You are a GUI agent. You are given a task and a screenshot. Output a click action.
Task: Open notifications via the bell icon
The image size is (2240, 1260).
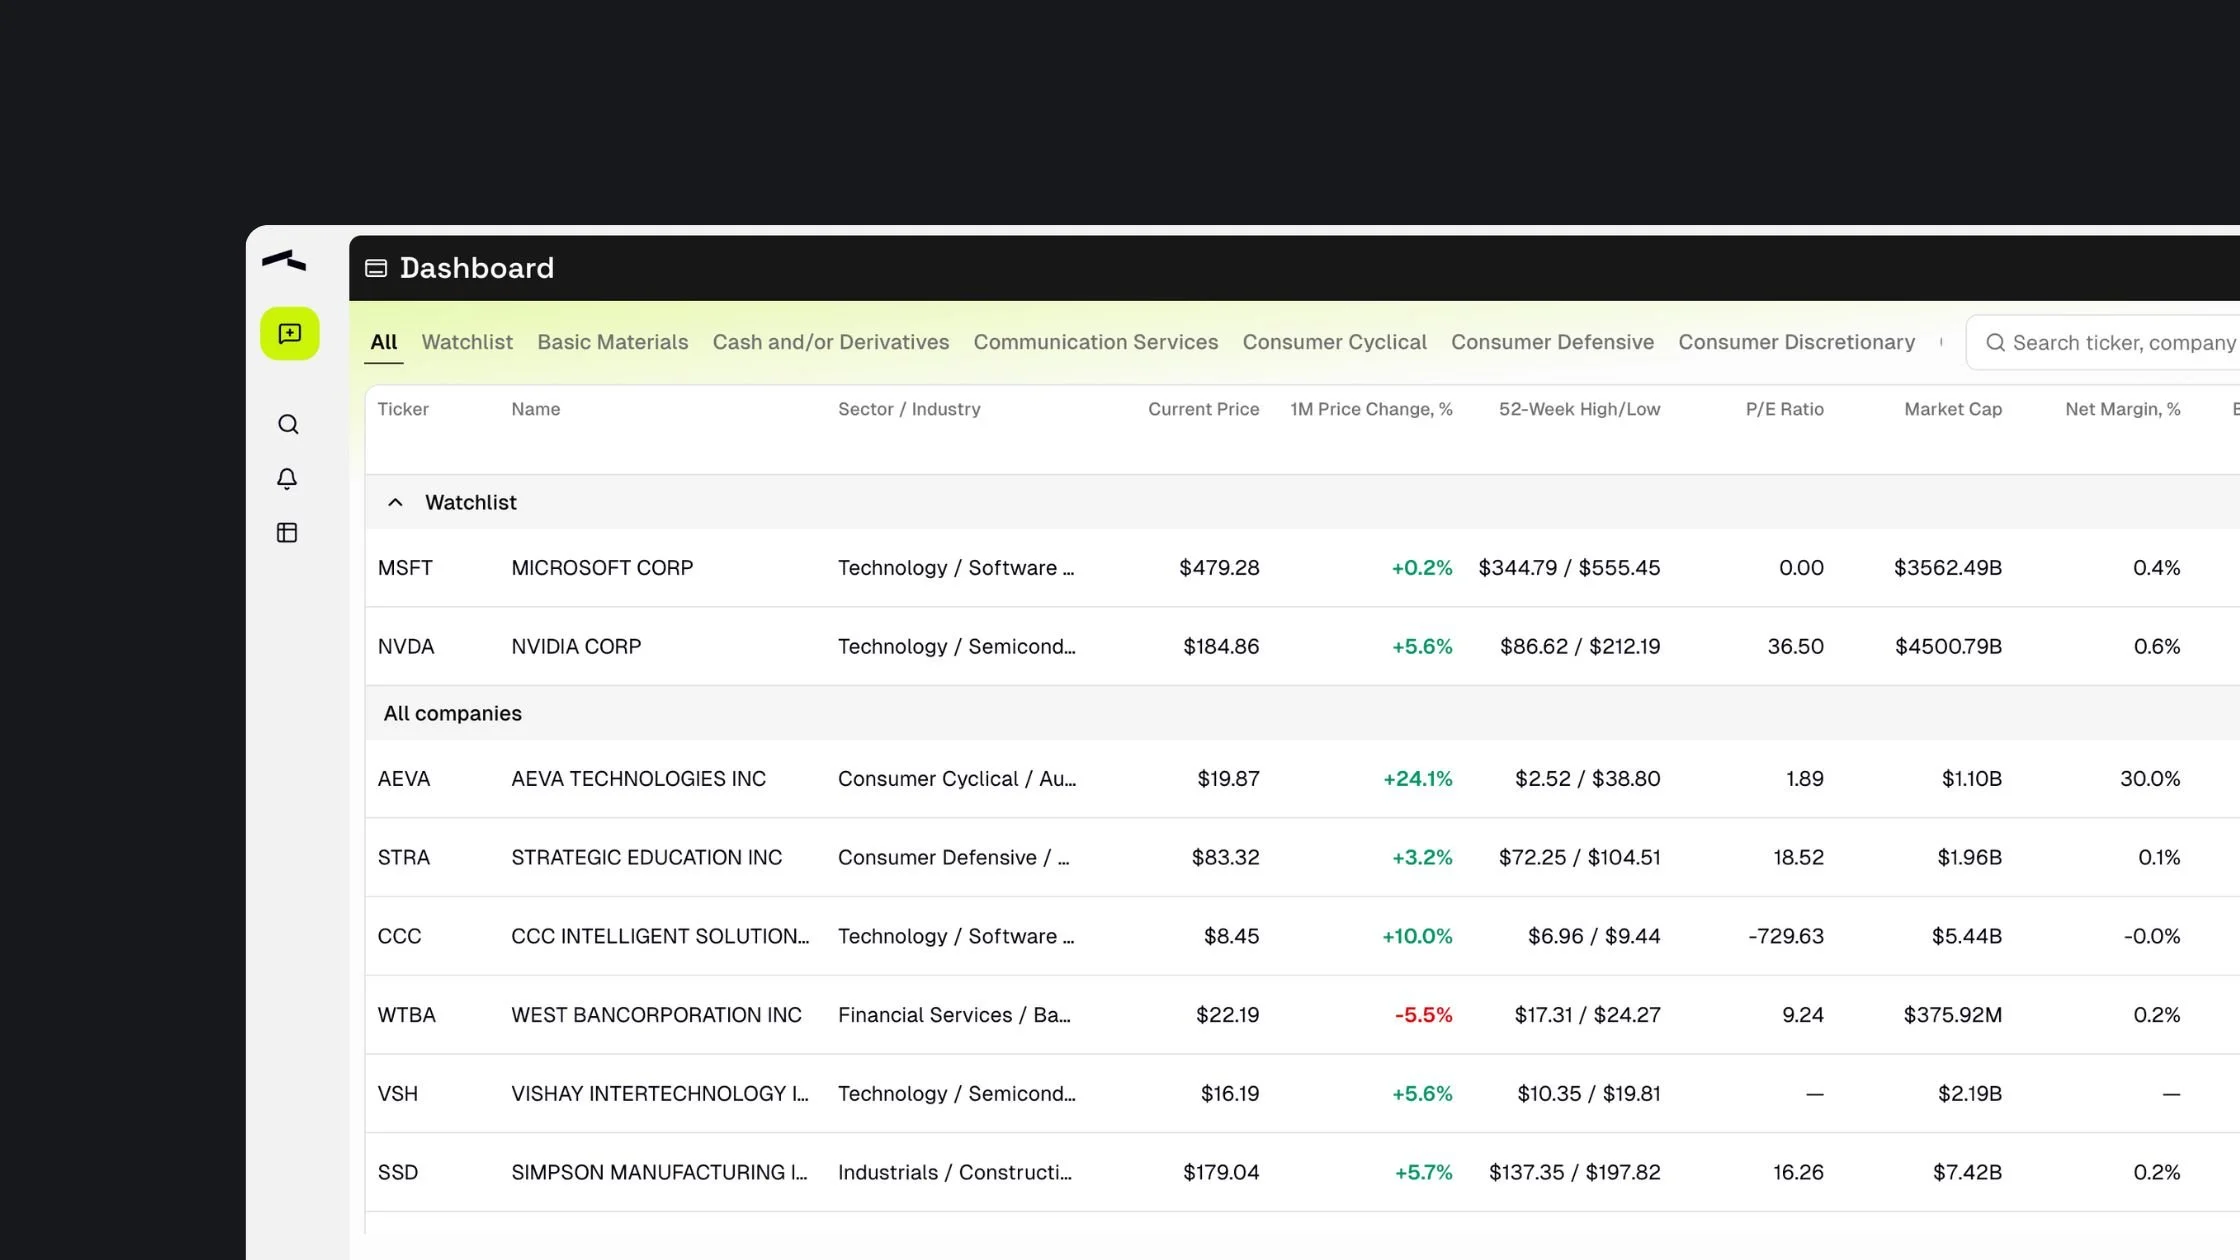pyautogui.click(x=287, y=479)
